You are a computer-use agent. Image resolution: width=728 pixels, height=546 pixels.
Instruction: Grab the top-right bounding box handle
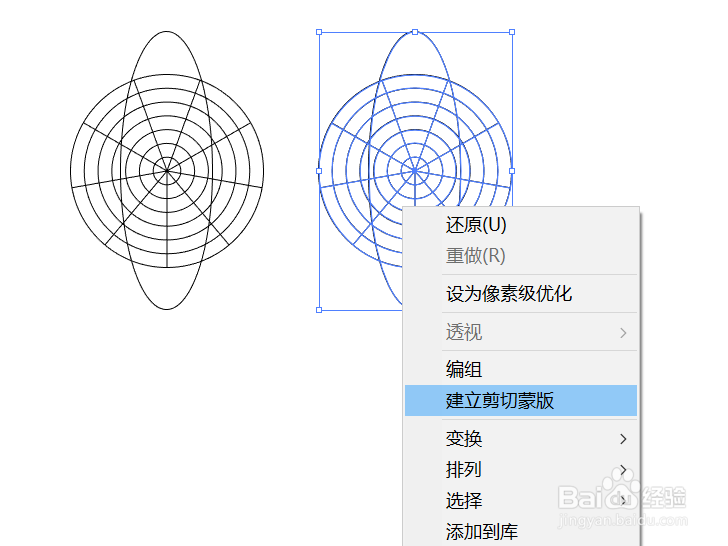tap(512, 32)
